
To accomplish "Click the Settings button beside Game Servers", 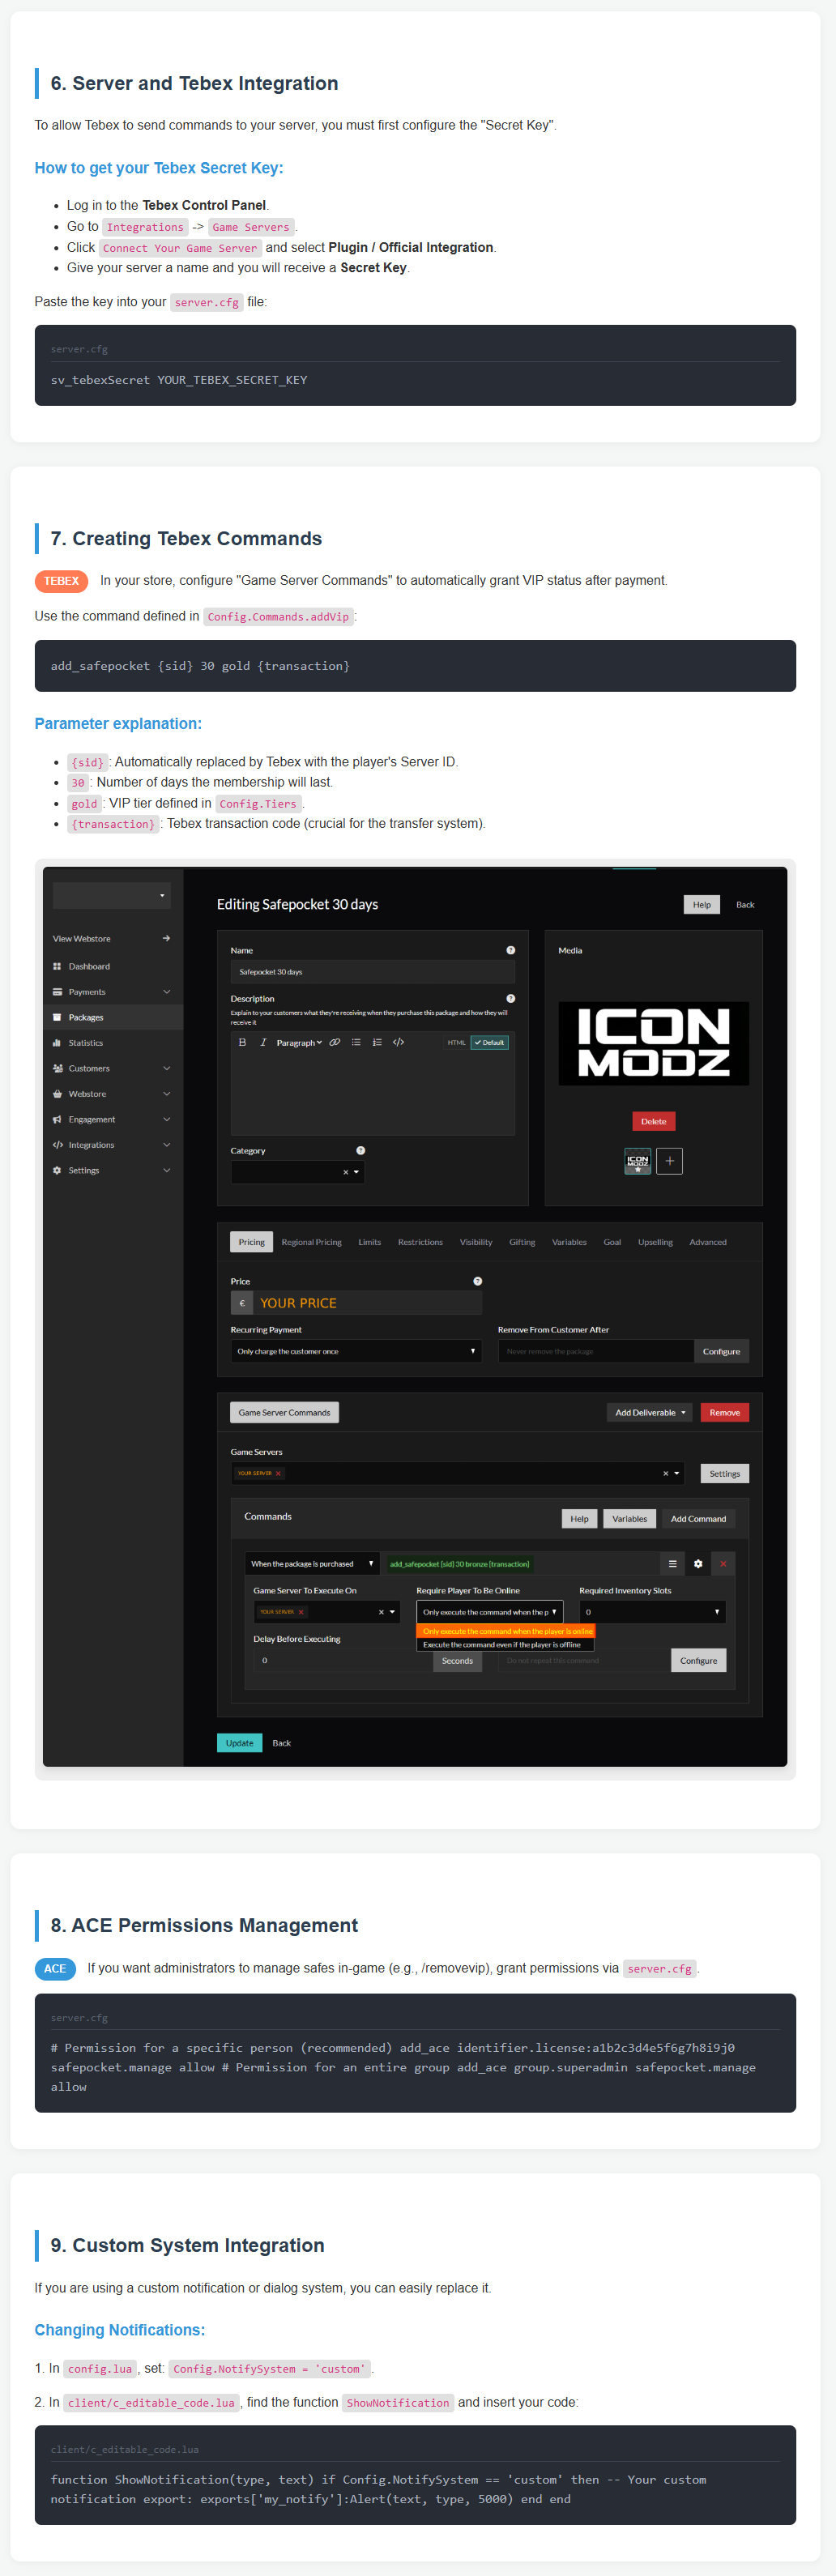I will tap(724, 1473).
